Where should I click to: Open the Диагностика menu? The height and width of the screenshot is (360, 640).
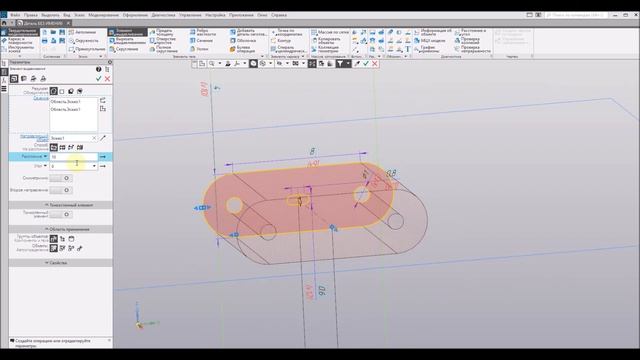pos(163,15)
